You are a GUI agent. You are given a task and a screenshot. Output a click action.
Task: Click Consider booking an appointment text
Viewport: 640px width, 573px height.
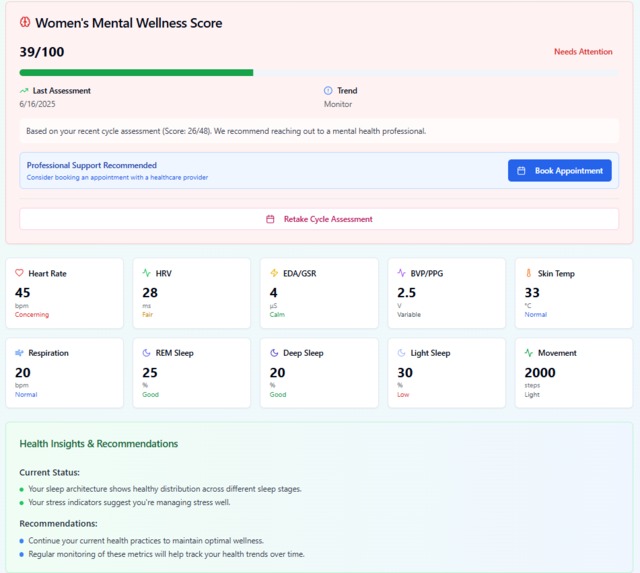[118, 178]
